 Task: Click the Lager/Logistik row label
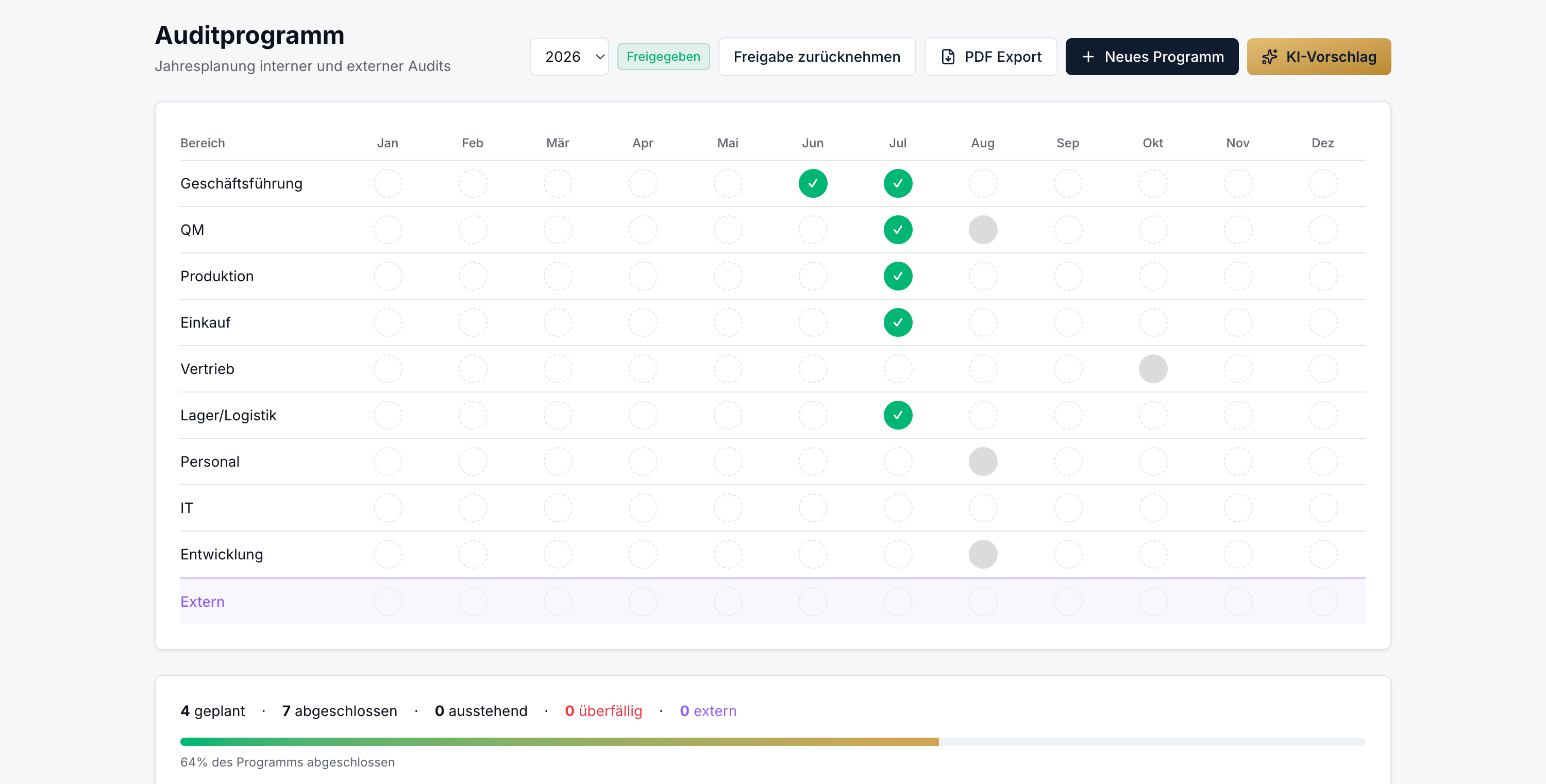point(228,415)
